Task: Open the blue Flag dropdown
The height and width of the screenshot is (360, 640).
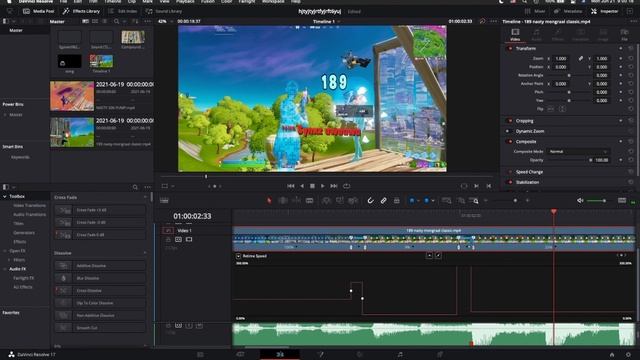Action: click(414, 200)
